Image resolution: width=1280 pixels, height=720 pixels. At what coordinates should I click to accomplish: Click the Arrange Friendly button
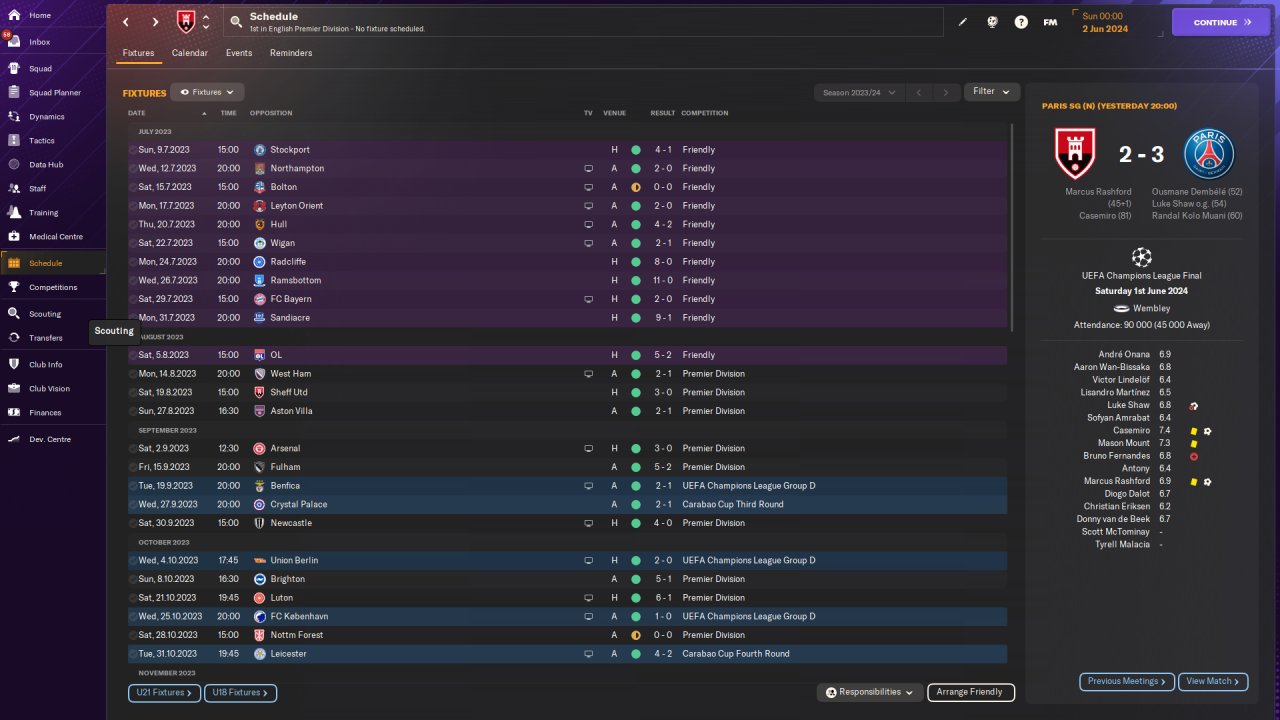[970, 692]
